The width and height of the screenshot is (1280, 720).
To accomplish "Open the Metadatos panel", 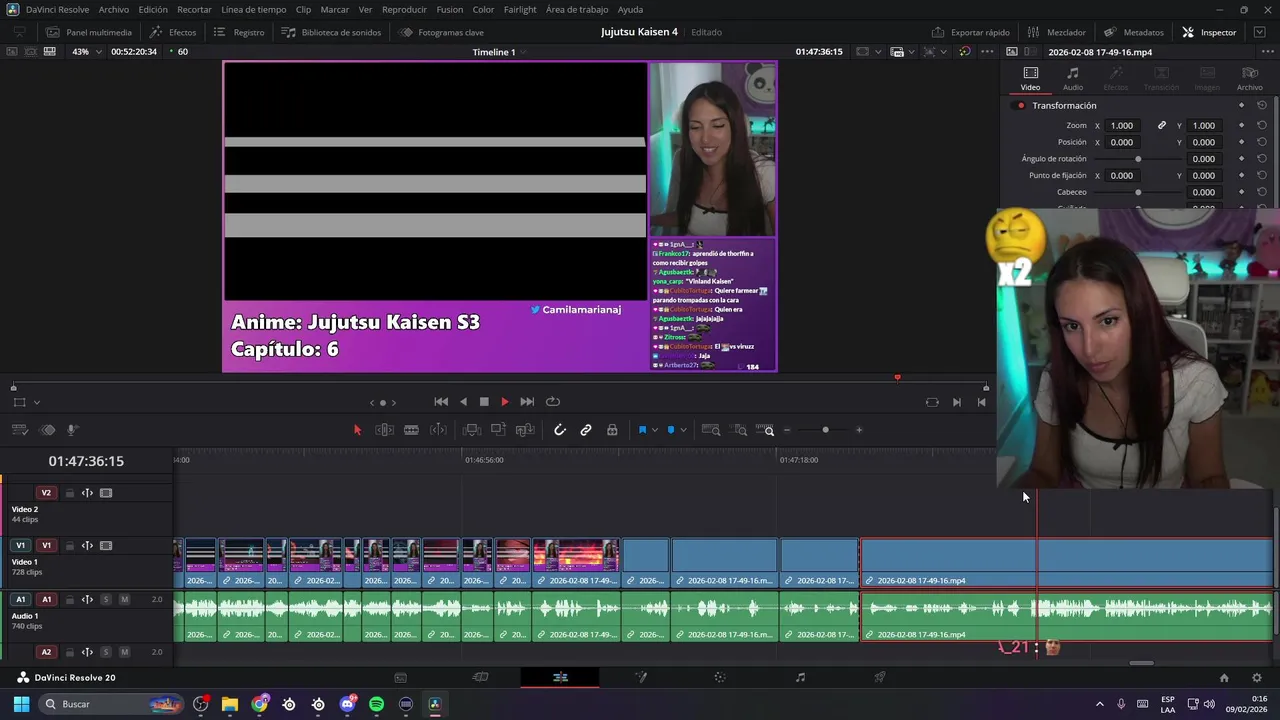I will tap(1134, 32).
